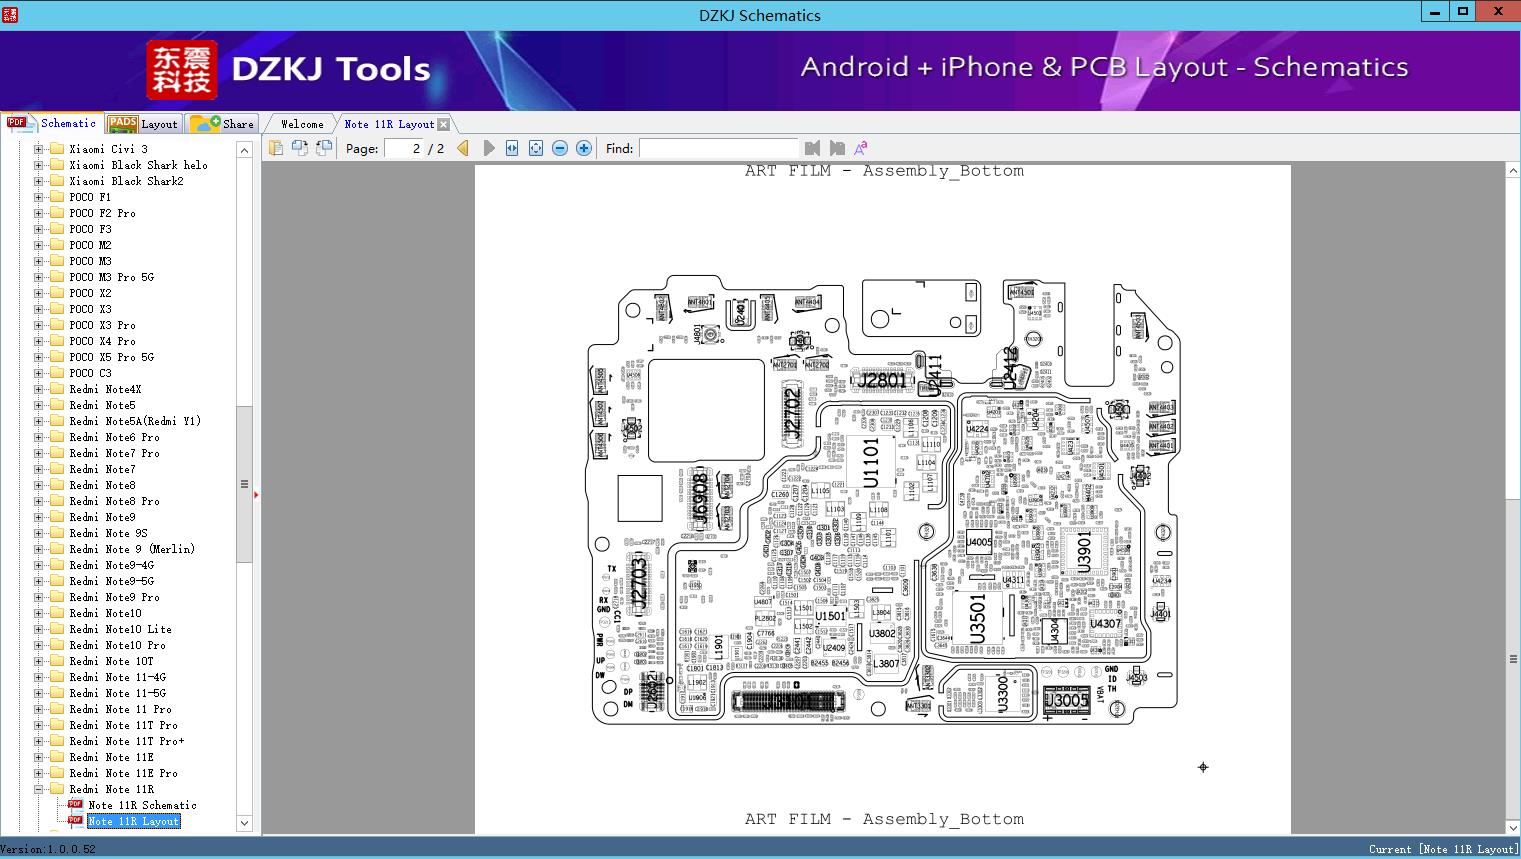Open the Welcome tab
The width and height of the screenshot is (1521, 859).
302,124
